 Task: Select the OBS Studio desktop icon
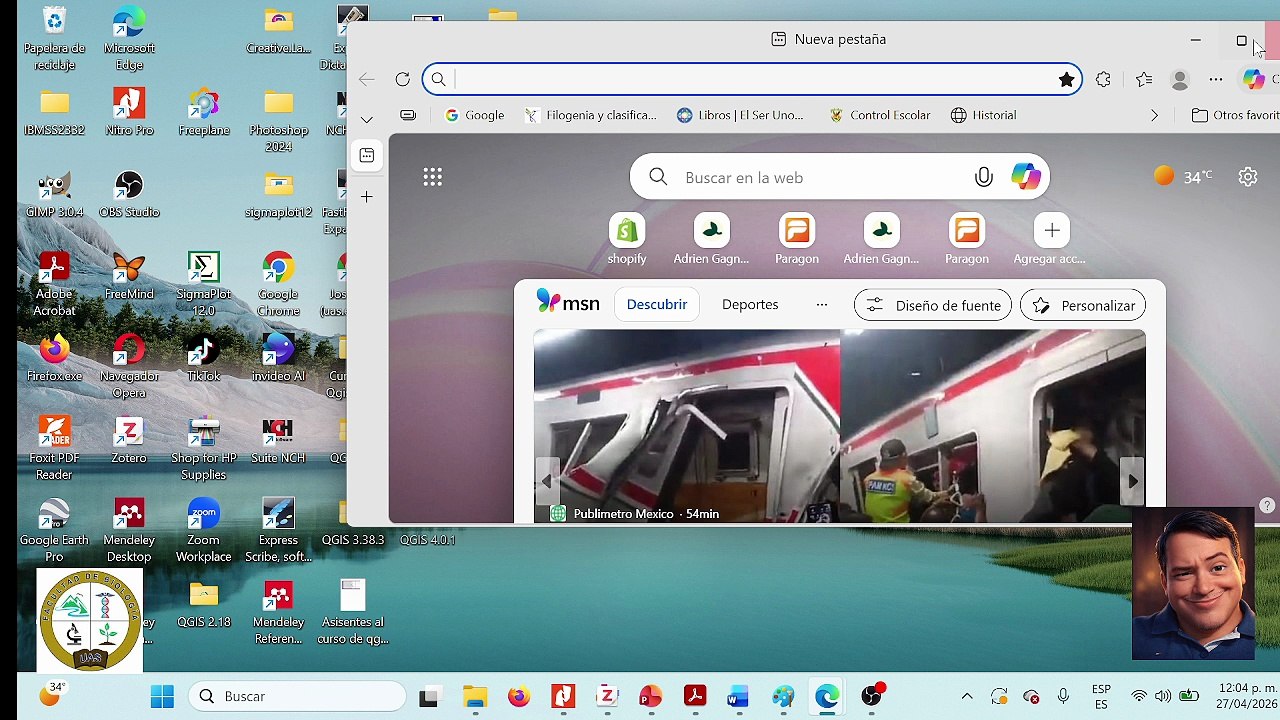pyautogui.click(x=129, y=195)
